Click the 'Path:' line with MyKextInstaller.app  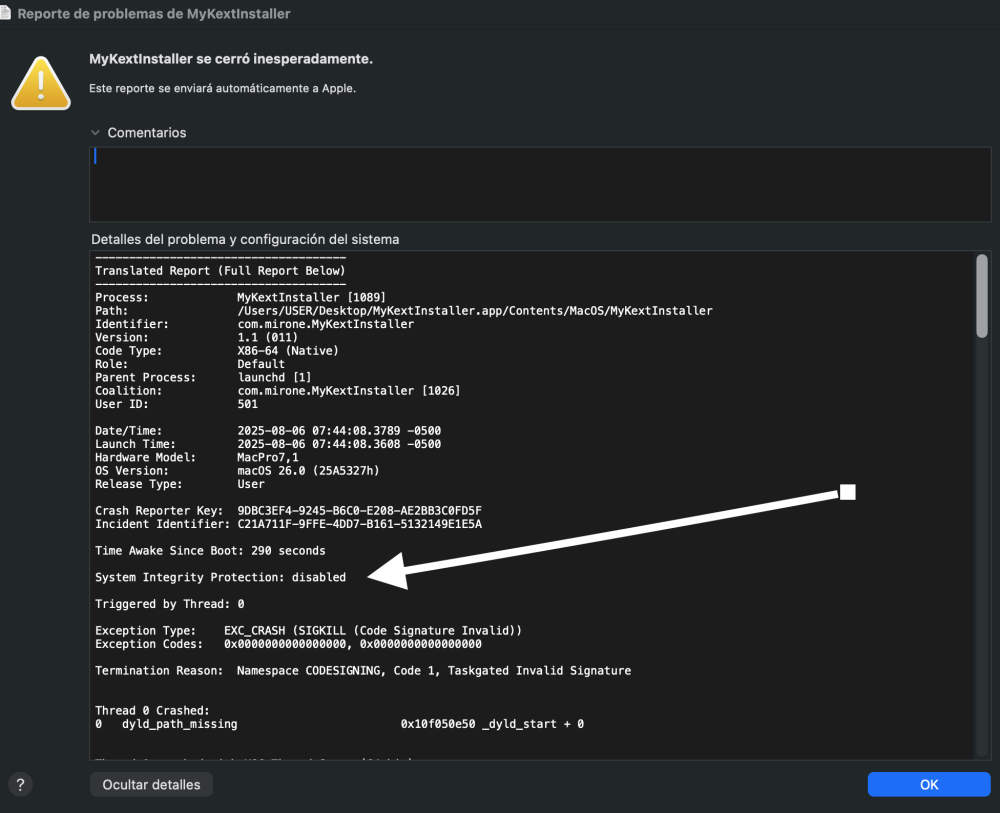pyautogui.click(x=404, y=311)
